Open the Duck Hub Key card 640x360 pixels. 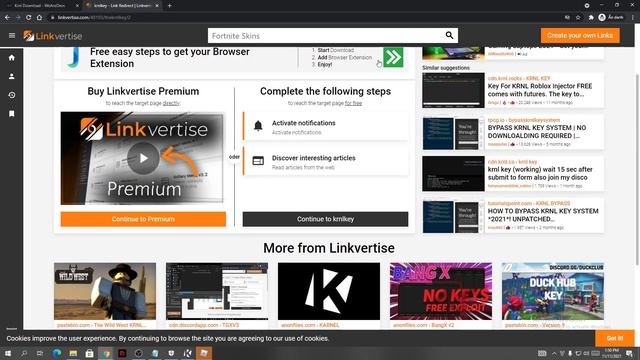[x=553, y=291]
